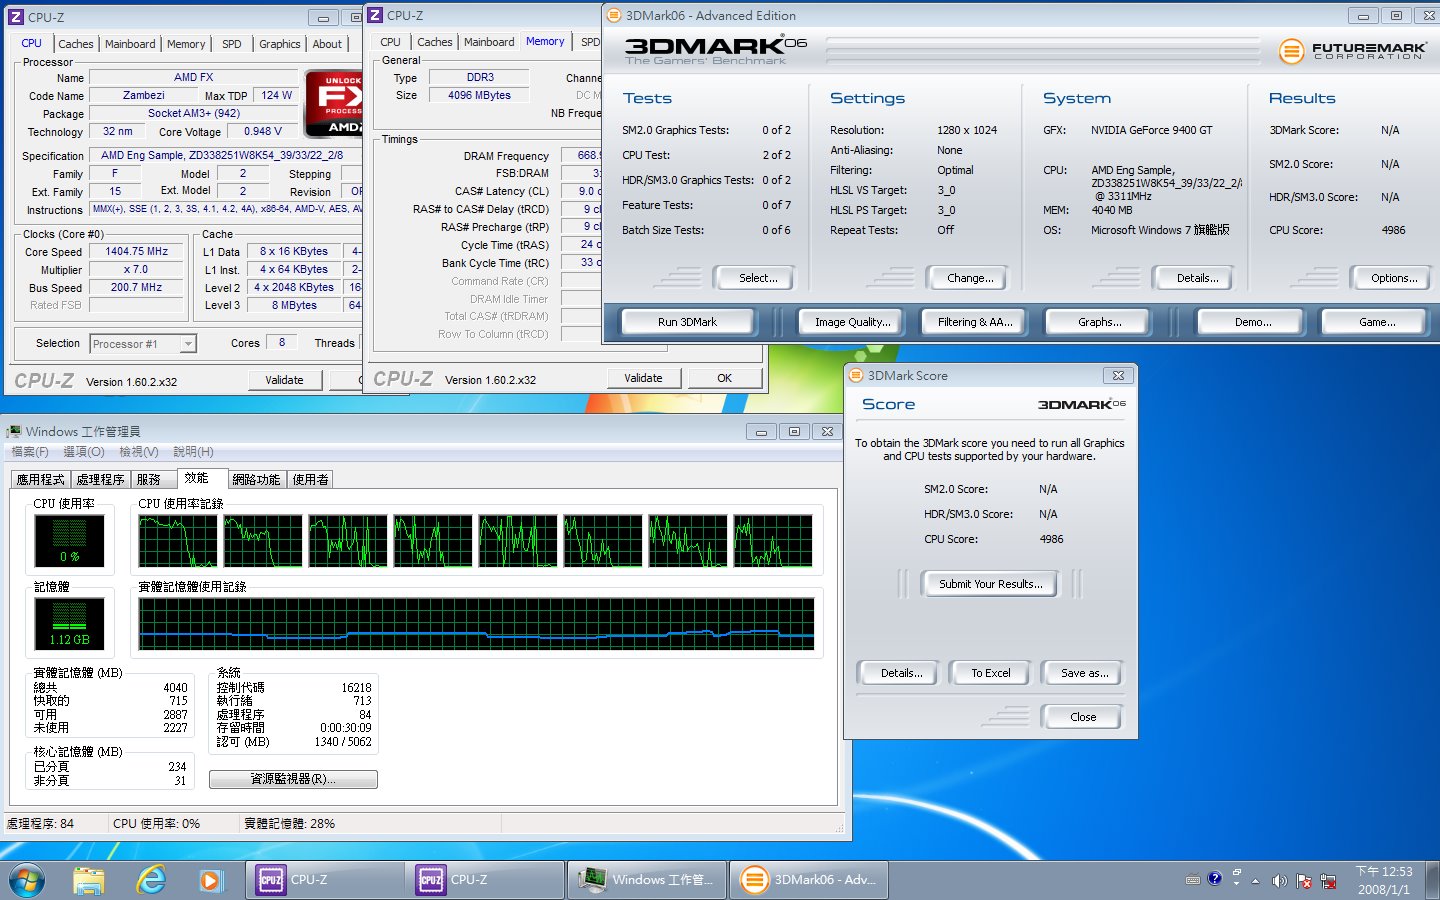The image size is (1440, 900).
Task: Open Action Center flag icon in tray
Action: 1304,881
